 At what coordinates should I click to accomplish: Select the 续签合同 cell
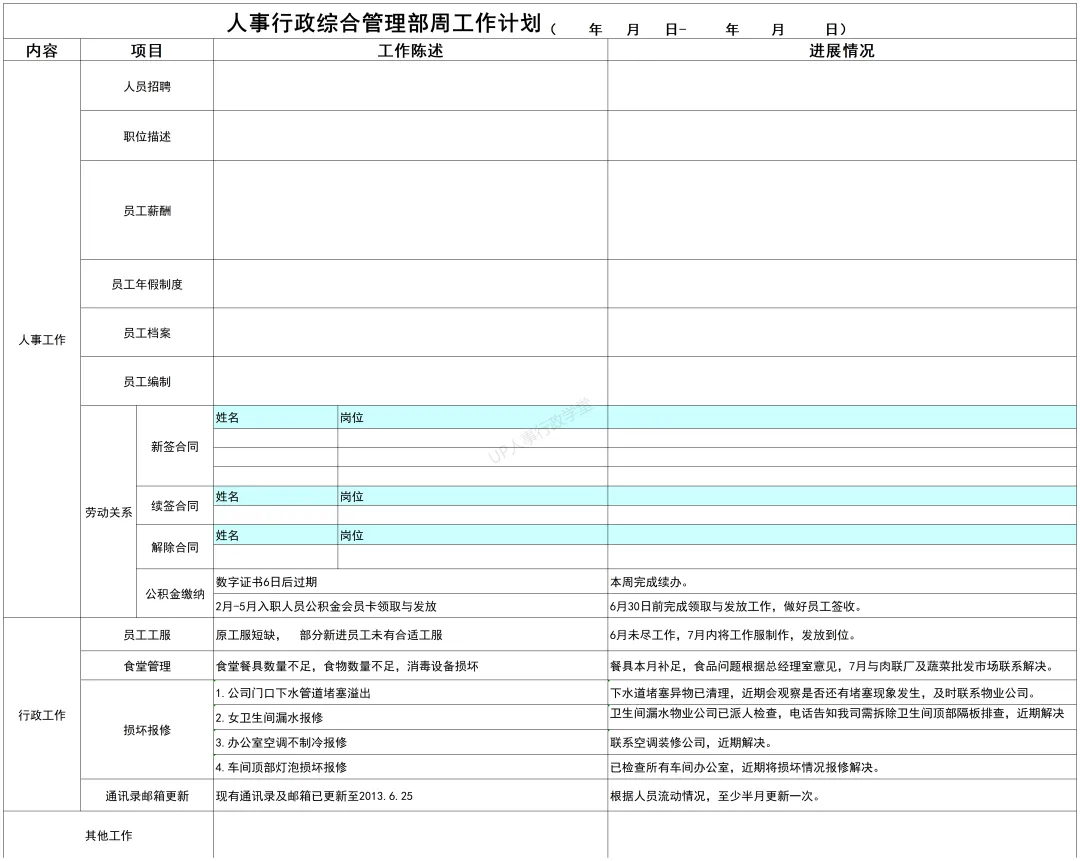175,506
